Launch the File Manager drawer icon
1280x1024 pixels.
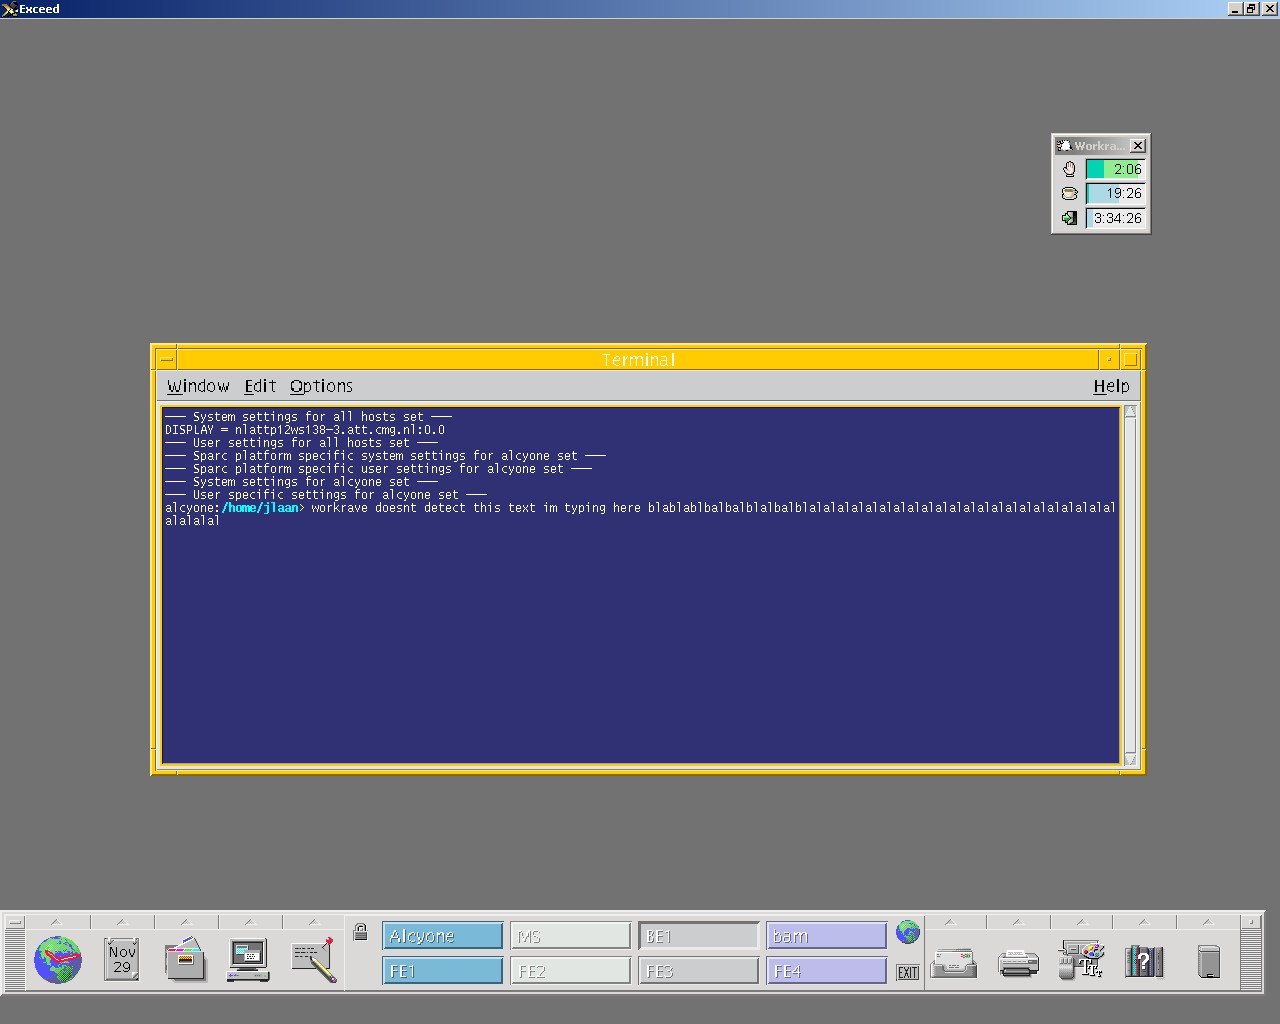185,960
